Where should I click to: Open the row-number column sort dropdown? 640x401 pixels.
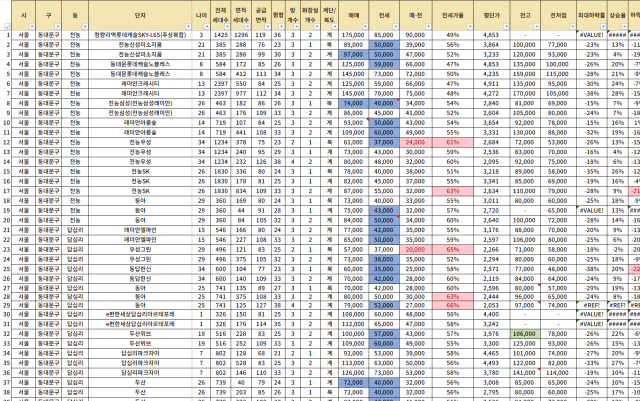point(7,27)
